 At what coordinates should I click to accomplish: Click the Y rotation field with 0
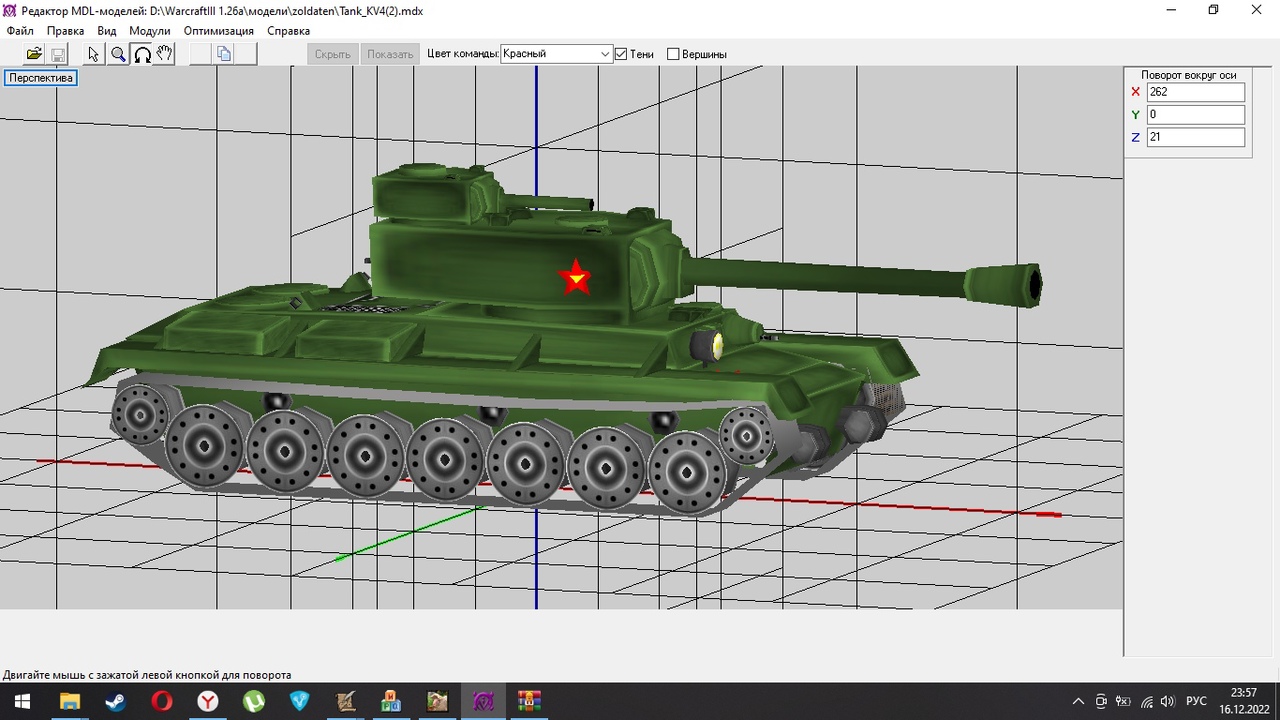[1196, 115]
